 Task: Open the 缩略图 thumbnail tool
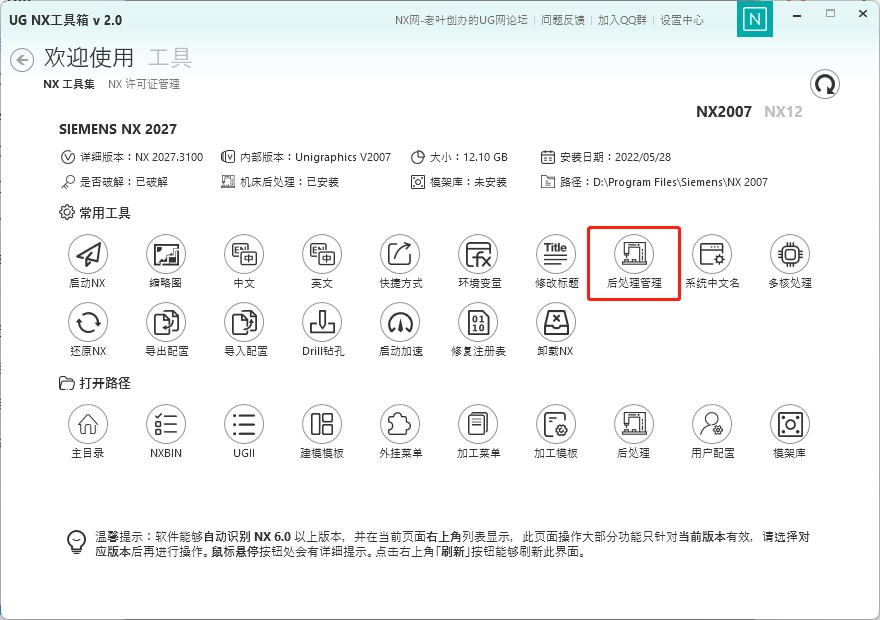pyautogui.click(x=166, y=255)
